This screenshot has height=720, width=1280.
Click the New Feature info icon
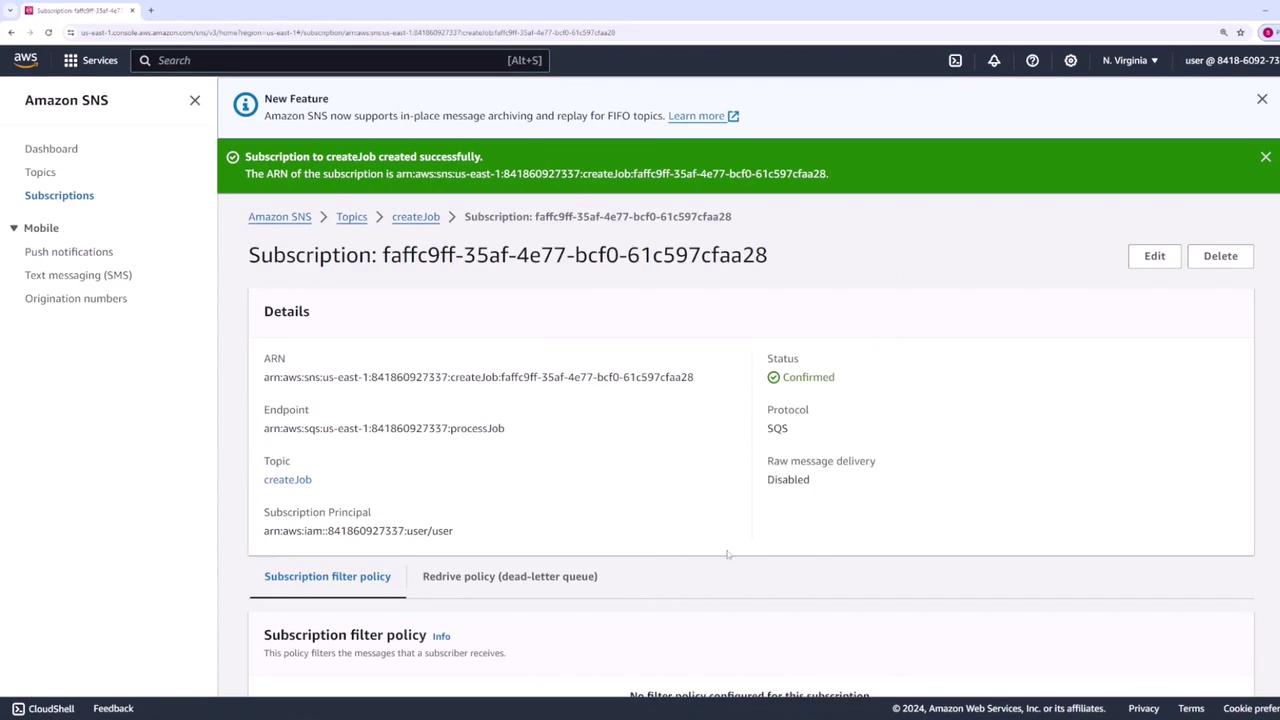(245, 104)
